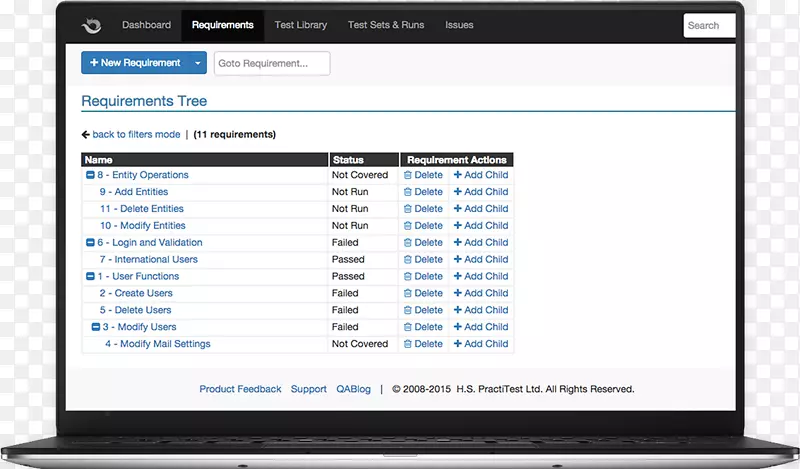Focus the Goto Requirement input field
This screenshot has width=800, height=469.
pyautogui.click(x=272, y=63)
